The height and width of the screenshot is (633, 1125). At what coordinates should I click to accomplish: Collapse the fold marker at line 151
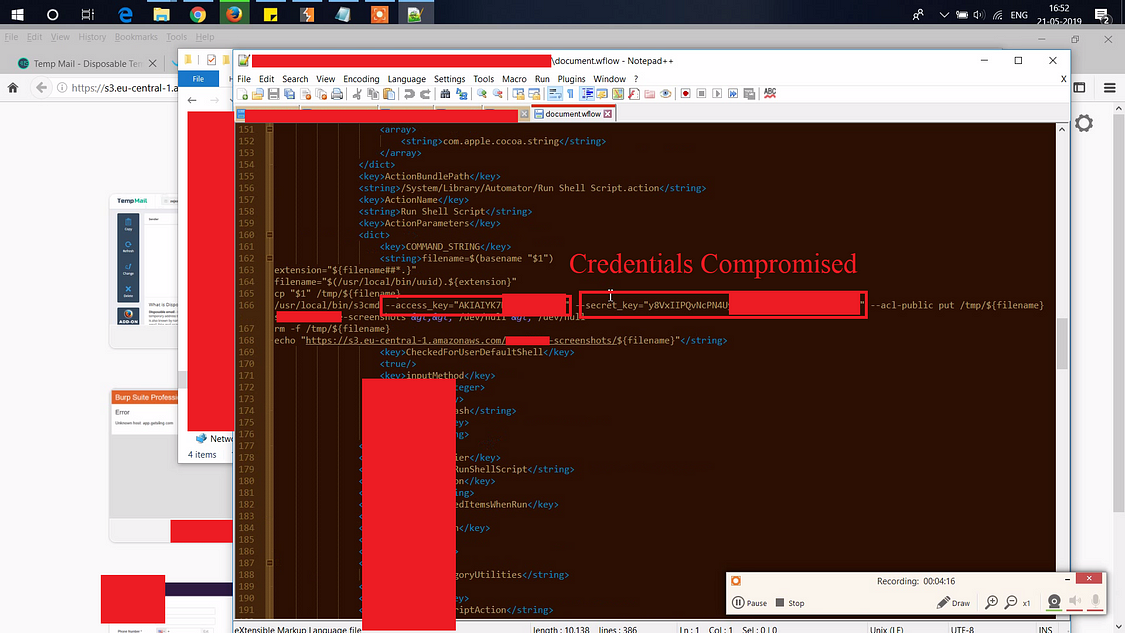point(269,129)
